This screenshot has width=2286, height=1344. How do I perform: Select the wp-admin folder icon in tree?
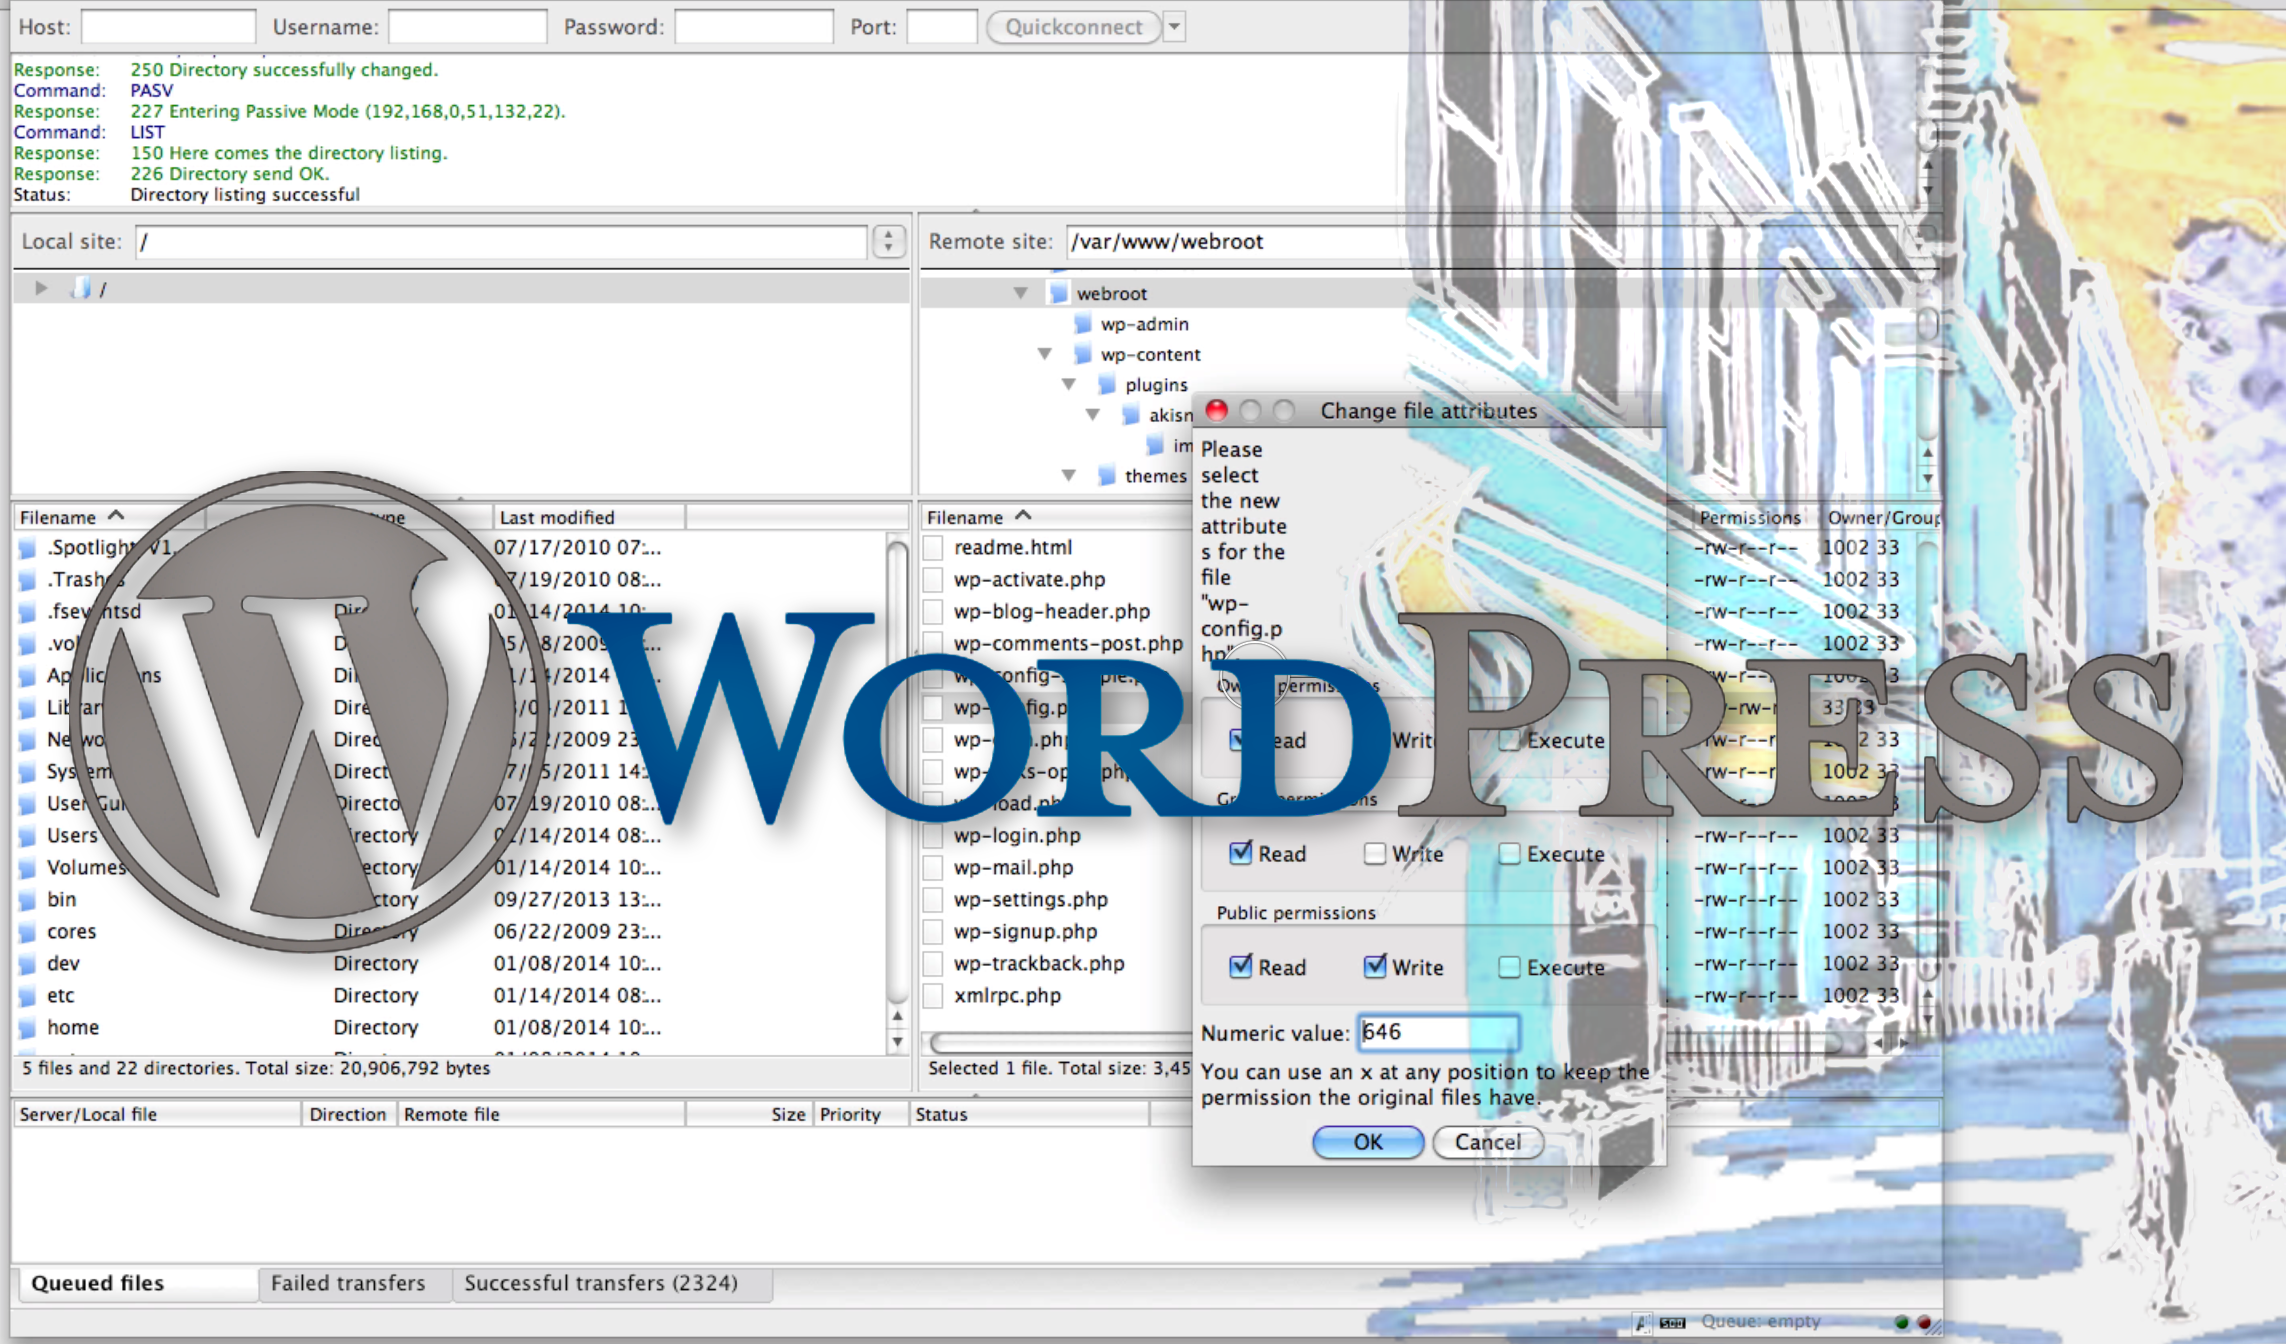coord(1083,324)
